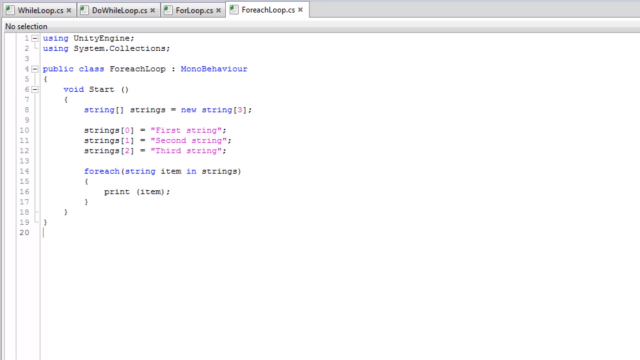Click the ForeachLoop.cs file icon
The image size is (640, 360).
click(x=234, y=10)
